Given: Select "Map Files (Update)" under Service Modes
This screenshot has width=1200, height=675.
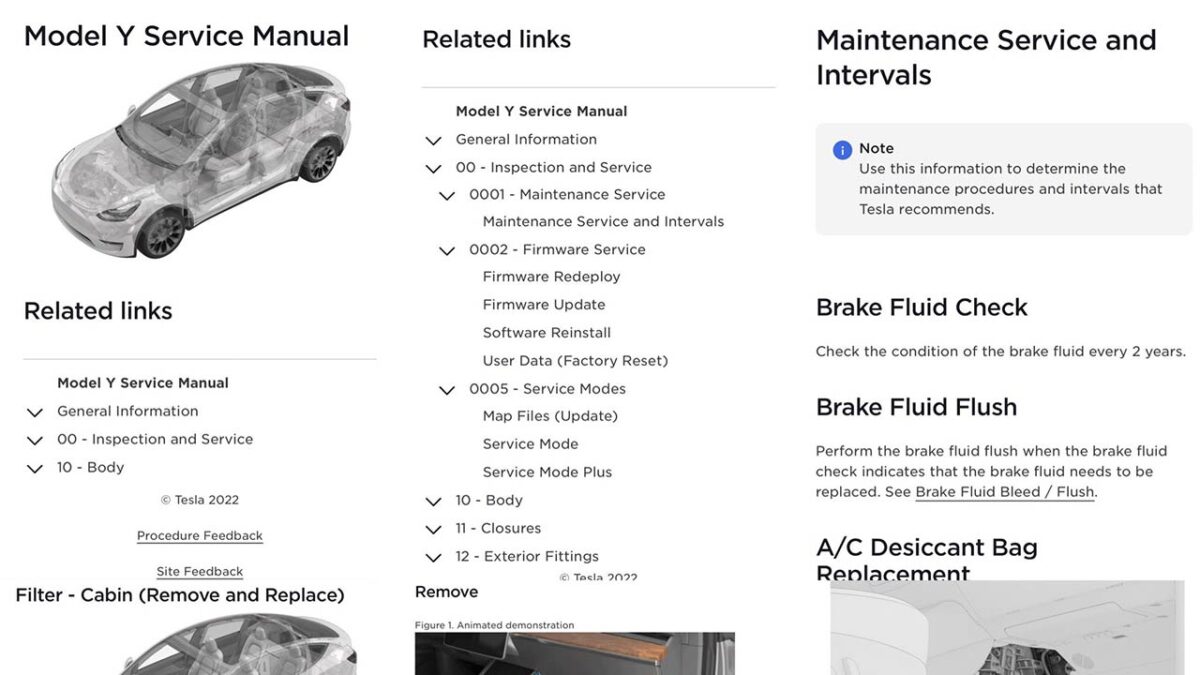Looking at the screenshot, I should [x=551, y=415].
